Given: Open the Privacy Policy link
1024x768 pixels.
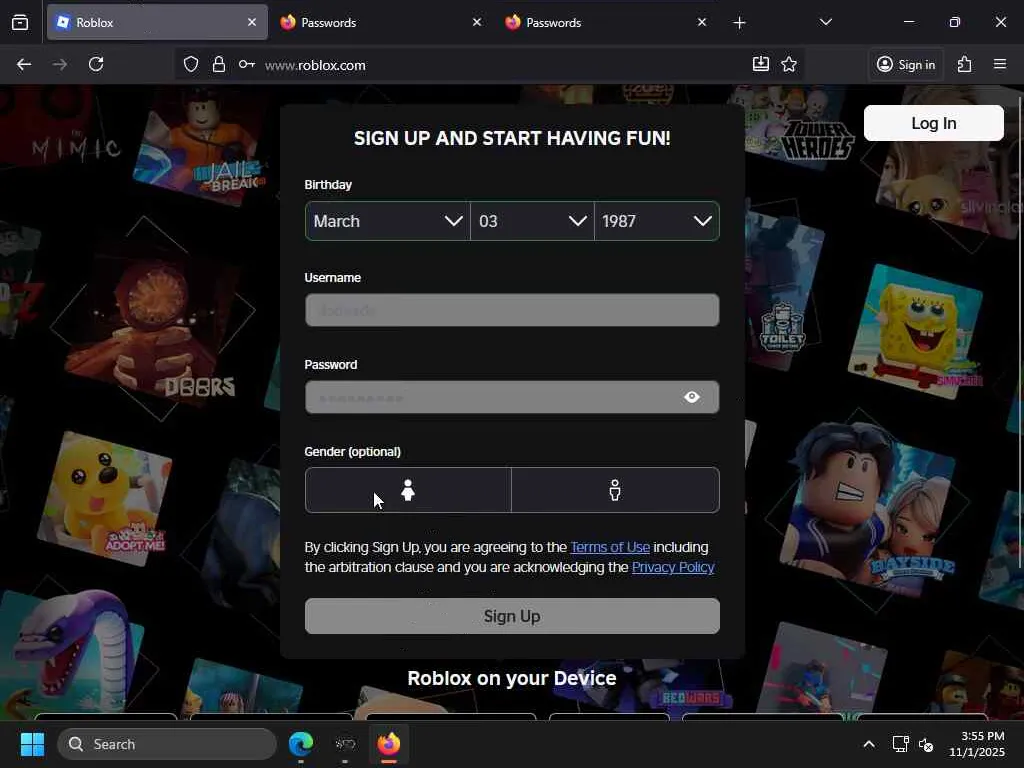Looking at the screenshot, I should (673, 567).
